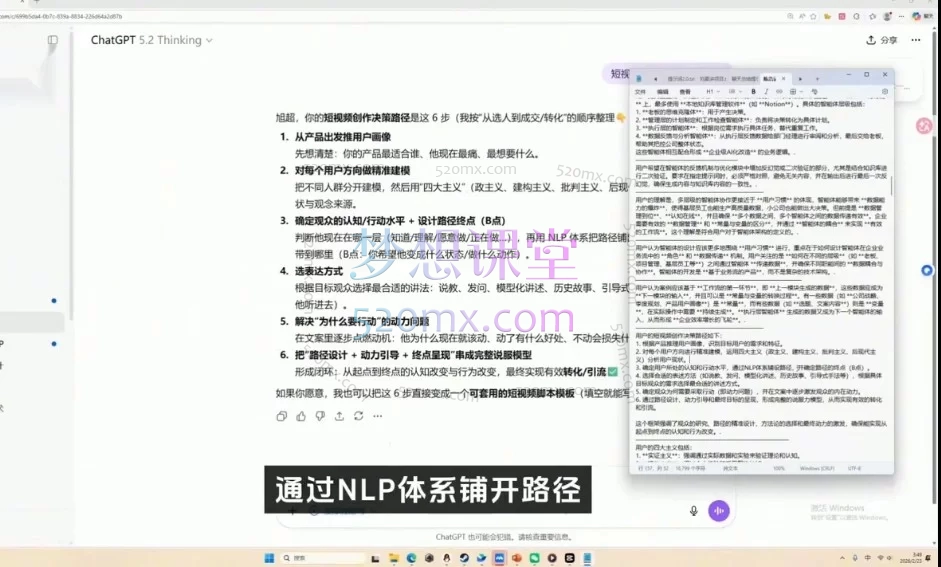Image resolution: width=941 pixels, height=567 pixels.
Task: Clear formatting in Notepad toolbar
Action: click(814, 92)
